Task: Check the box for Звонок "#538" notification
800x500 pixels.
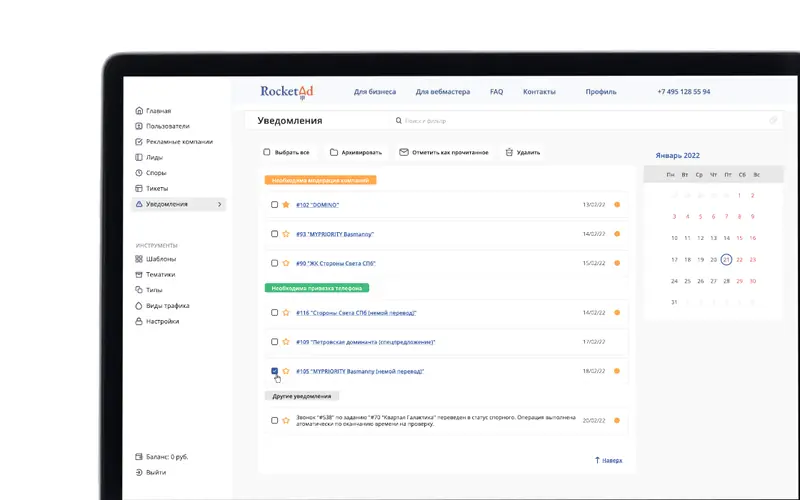Action: point(274,420)
